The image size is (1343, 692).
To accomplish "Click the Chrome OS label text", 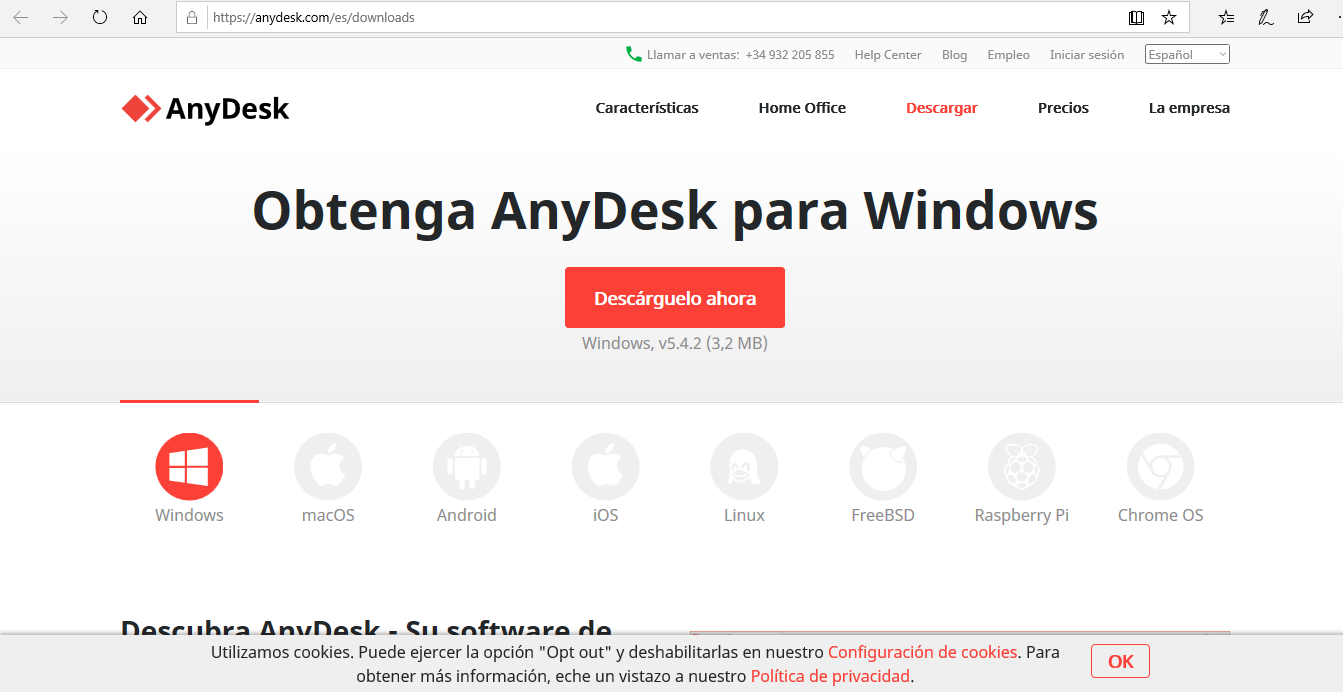I will [1161, 516].
